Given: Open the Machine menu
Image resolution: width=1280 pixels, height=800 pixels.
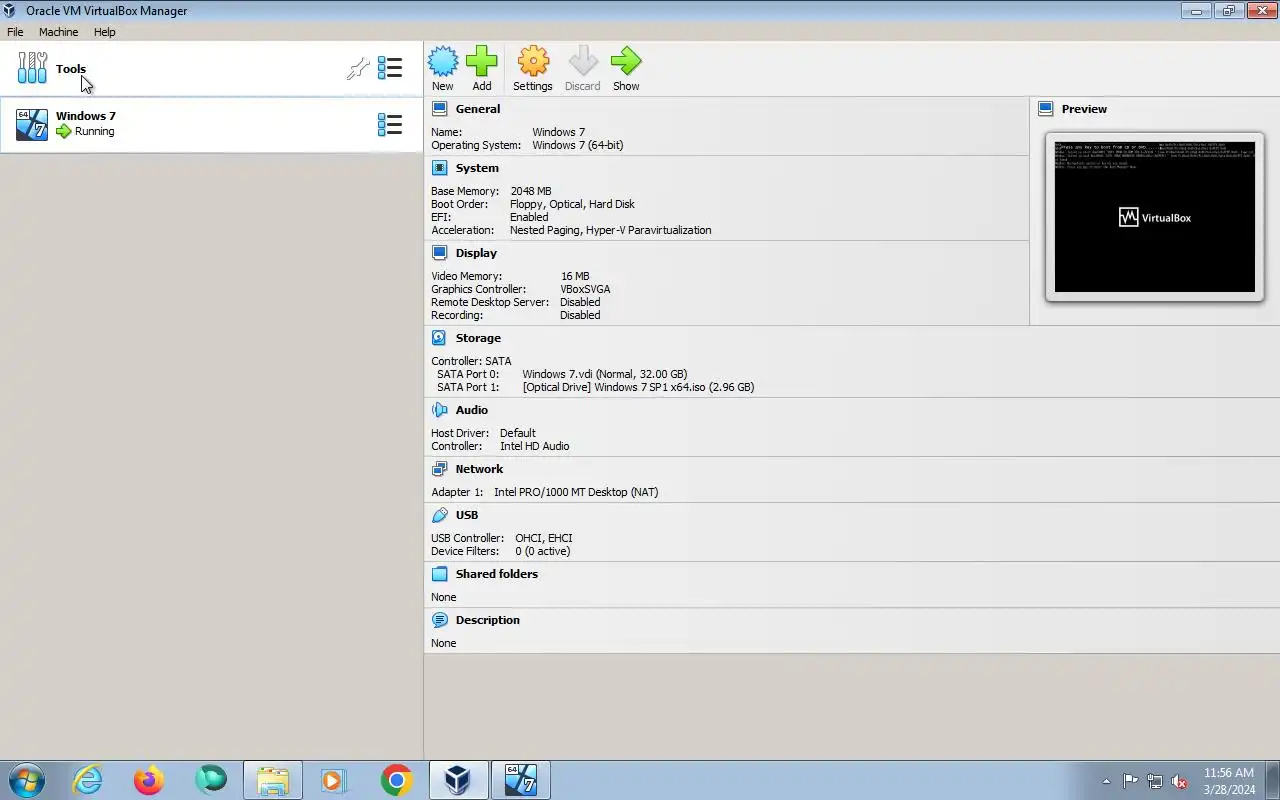Looking at the screenshot, I should pyautogui.click(x=58, y=32).
